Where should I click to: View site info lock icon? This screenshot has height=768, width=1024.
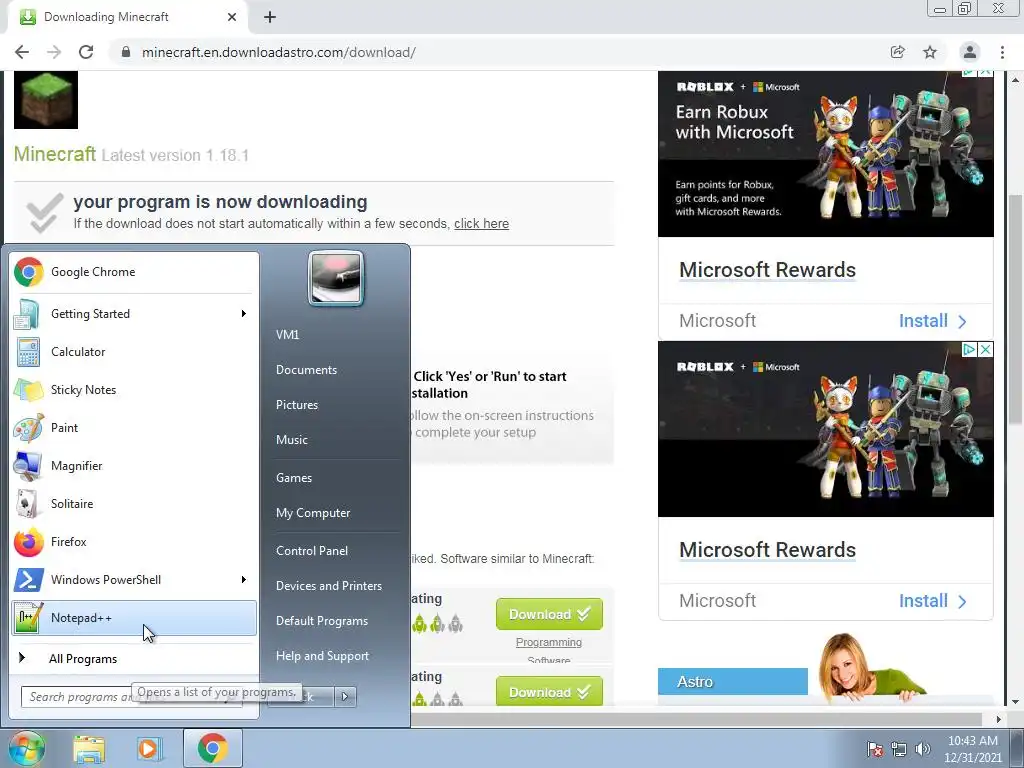coord(126,52)
